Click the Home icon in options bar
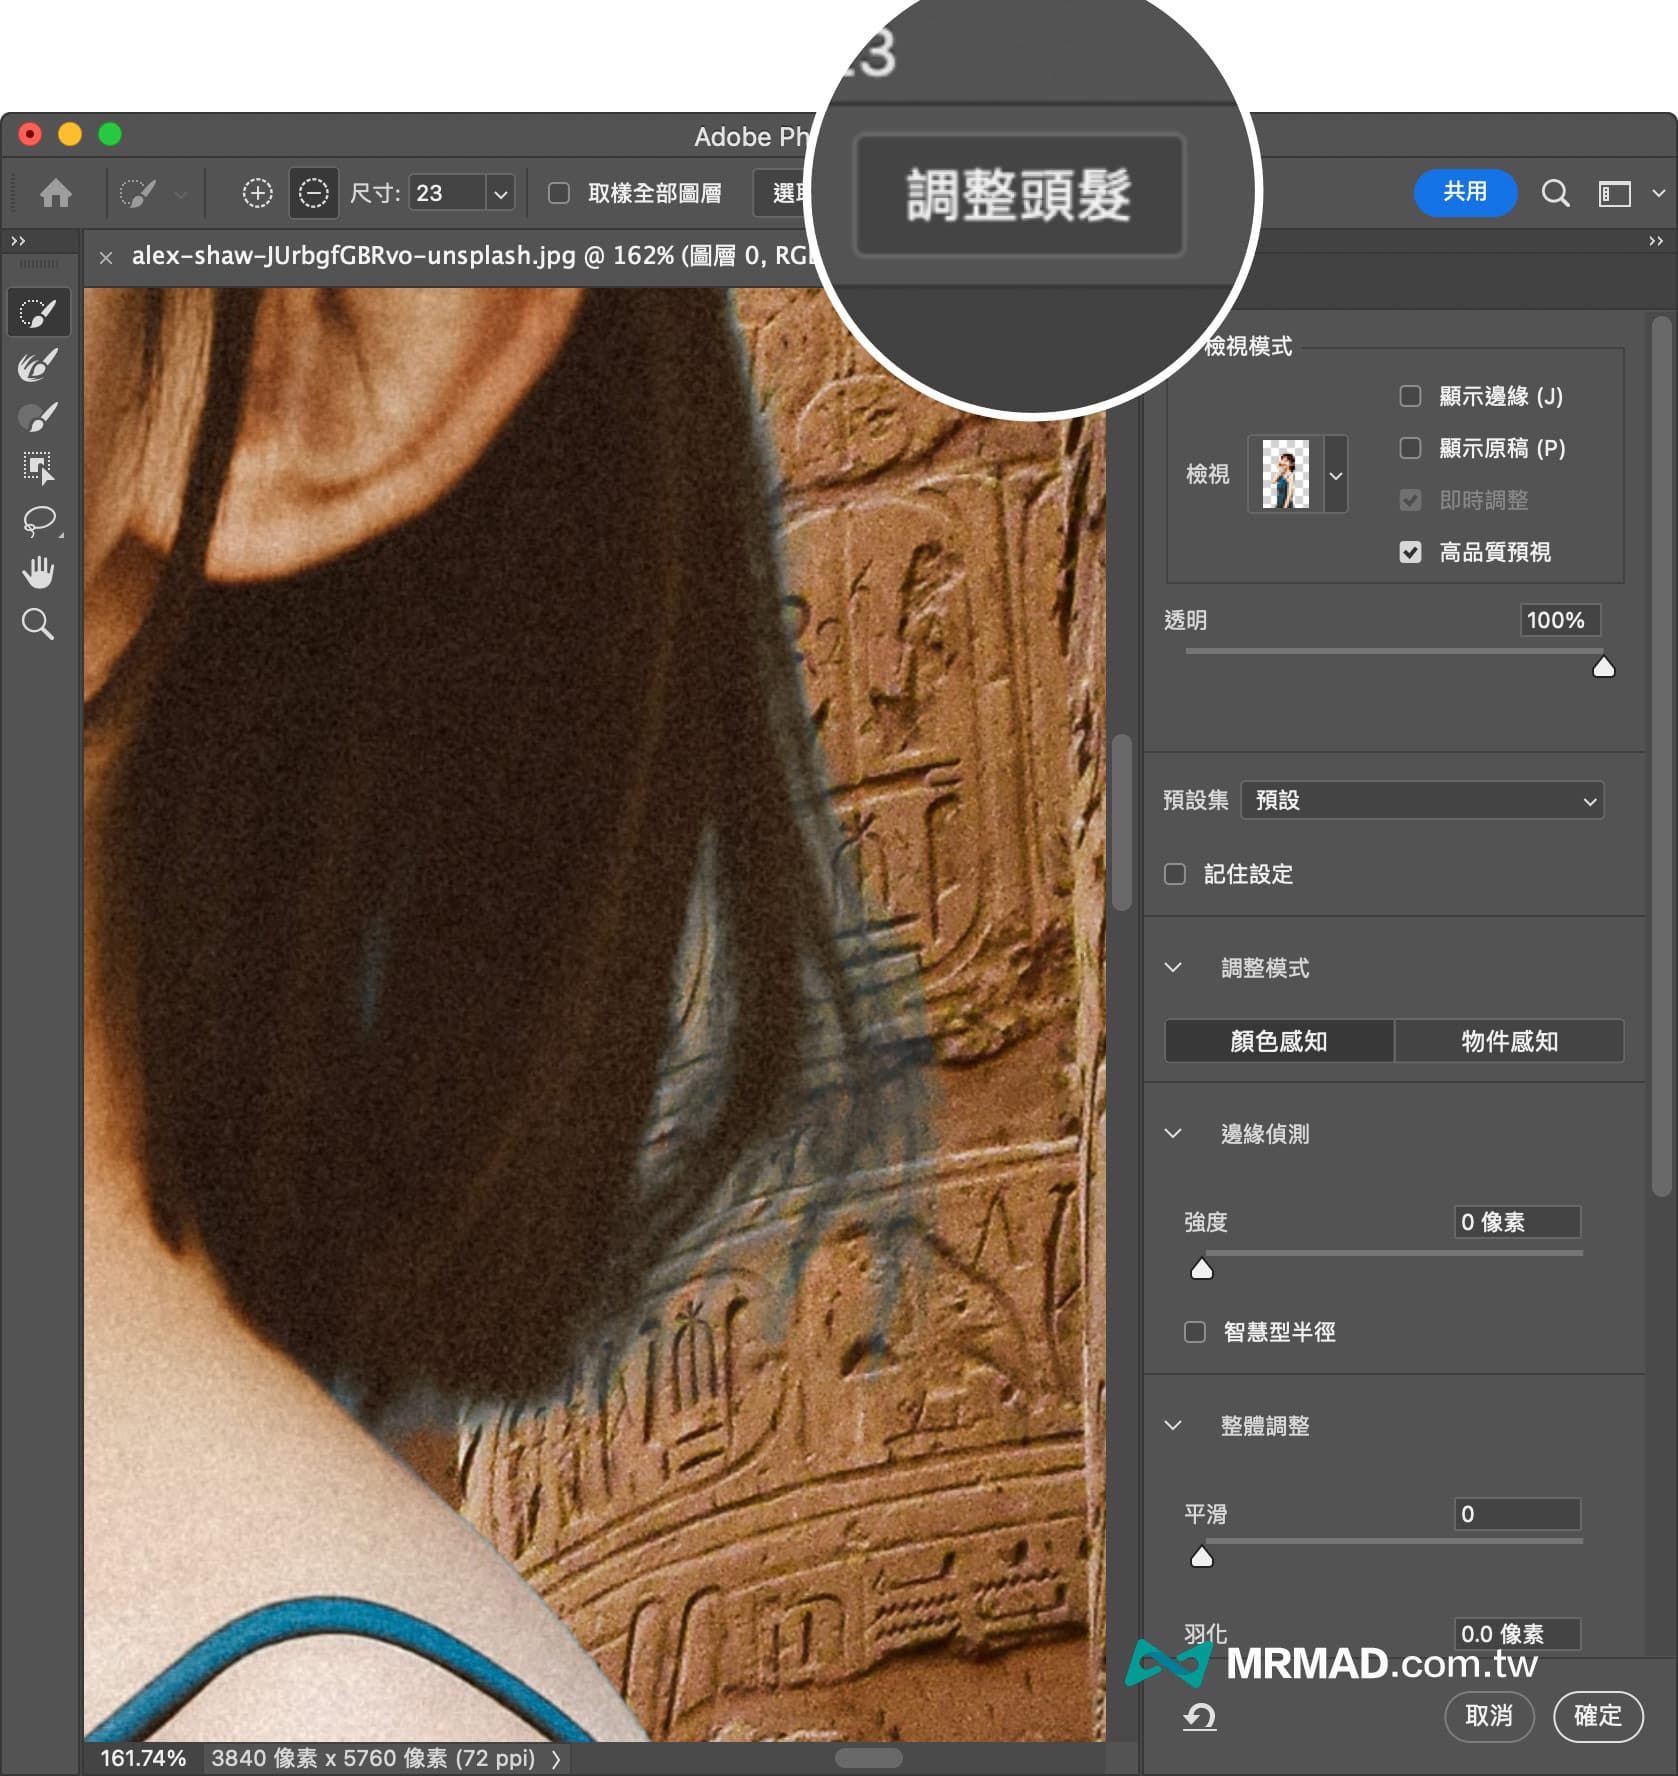Image resolution: width=1678 pixels, height=1776 pixels. tap(56, 193)
